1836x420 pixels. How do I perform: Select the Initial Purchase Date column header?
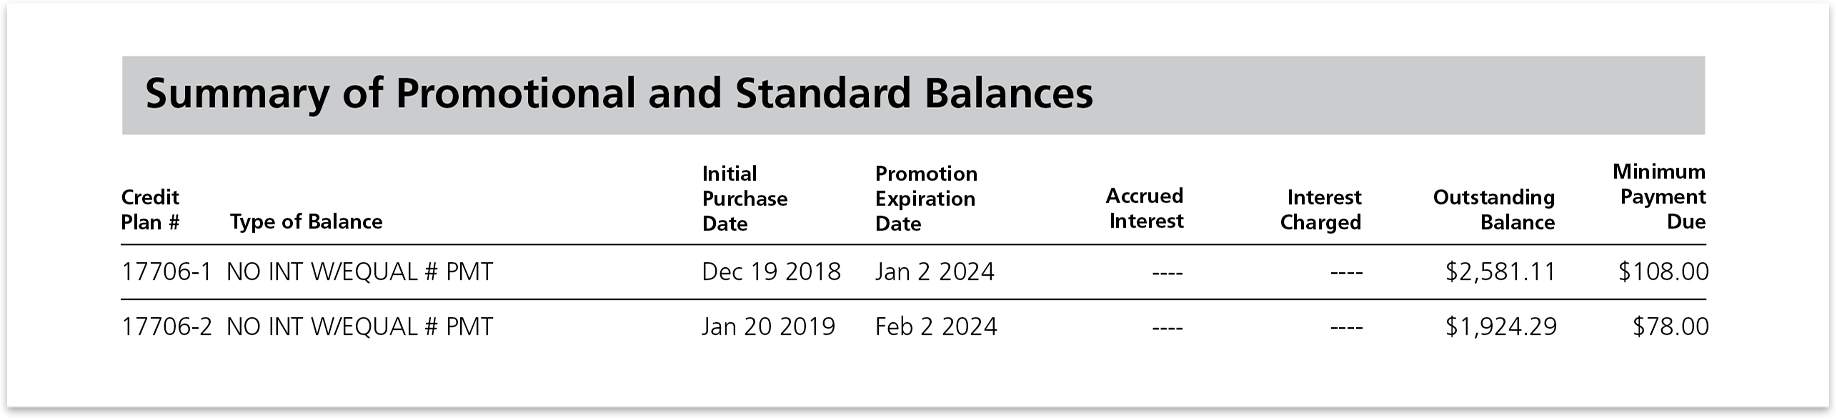(745, 198)
